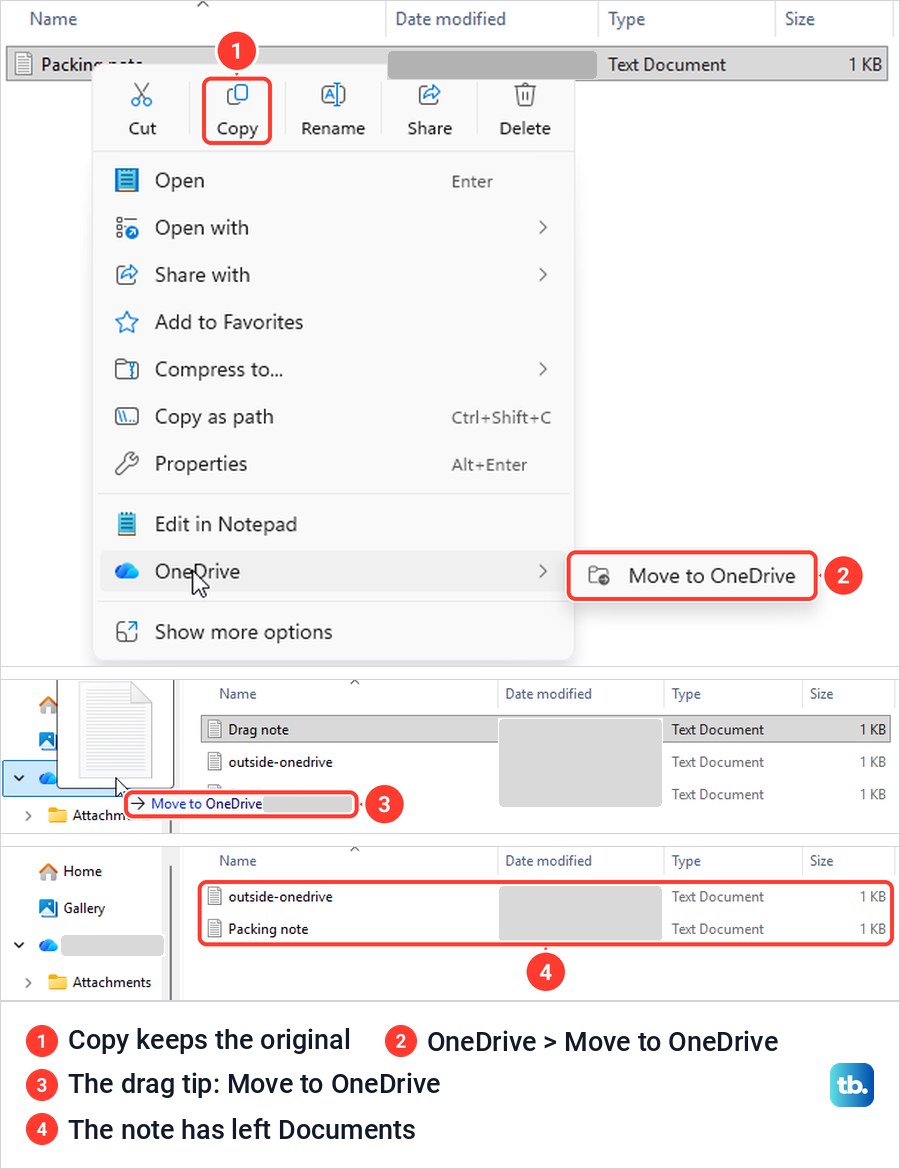This screenshot has height=1169, width=900.
Task: Click Type header in the Drag note list
Action: click(686, 694)
